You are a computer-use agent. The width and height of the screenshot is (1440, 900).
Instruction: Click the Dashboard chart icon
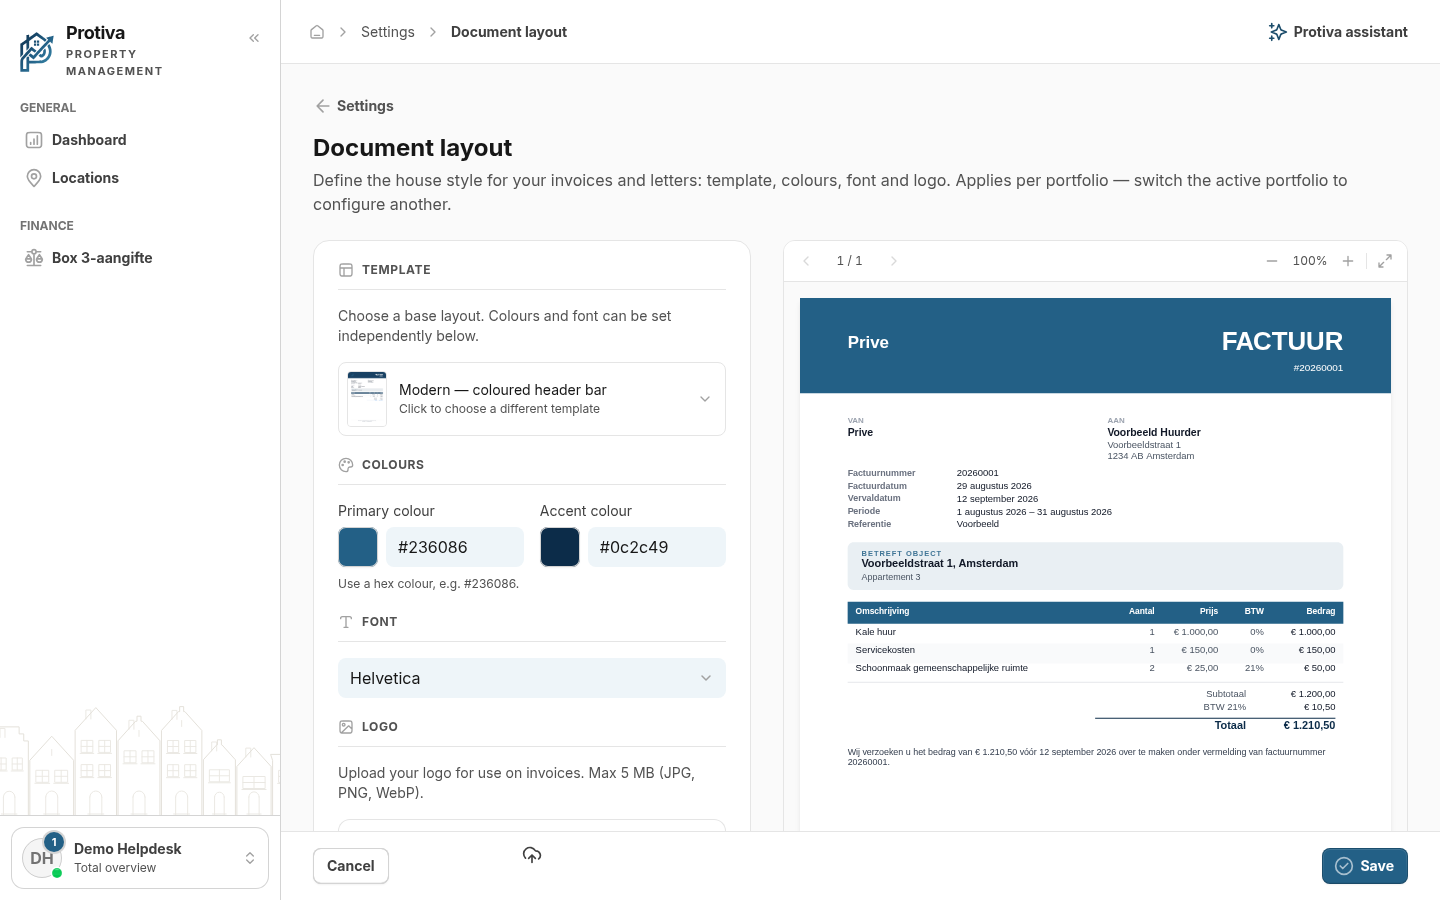34,140
